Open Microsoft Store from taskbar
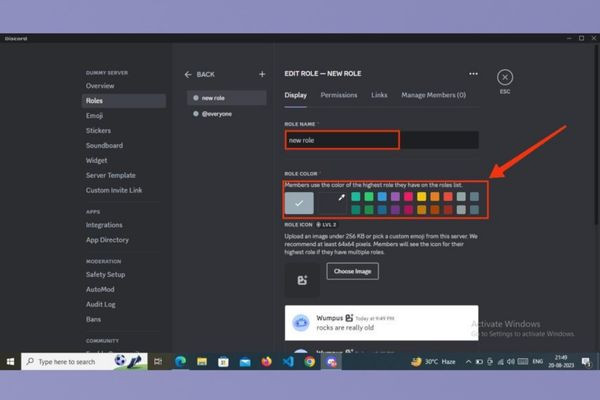This screenshot has width=600, height=400. pos(223,361)
